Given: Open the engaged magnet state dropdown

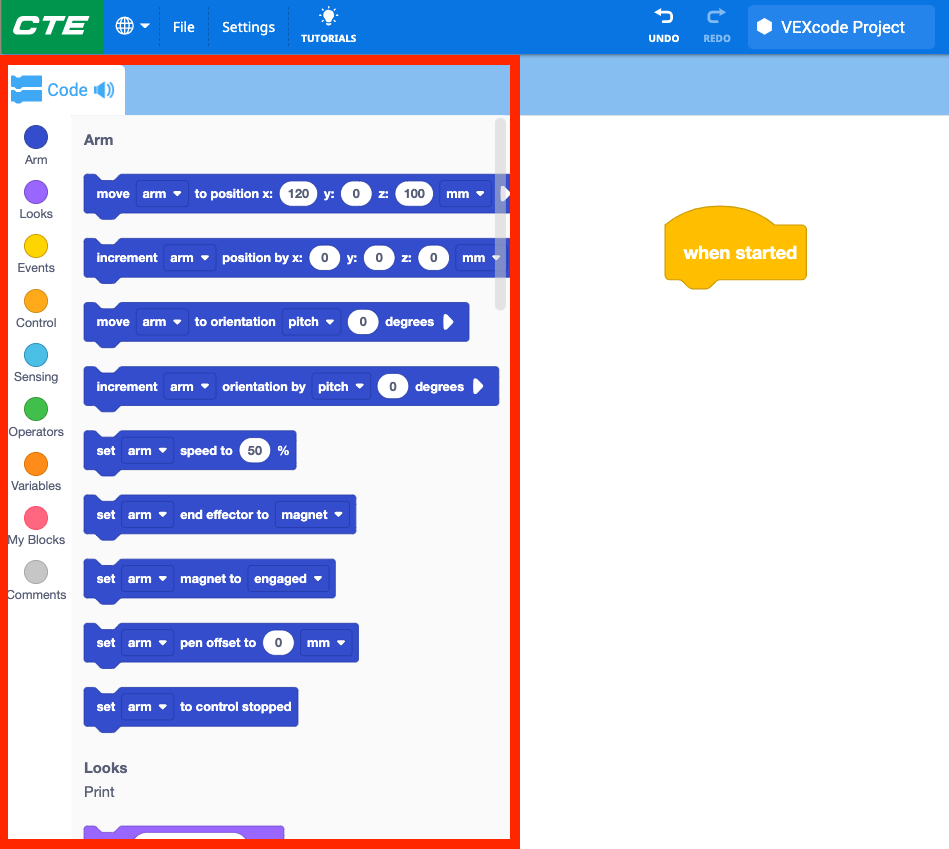Looking at the screenshot, I should click(x=288, y=579).
